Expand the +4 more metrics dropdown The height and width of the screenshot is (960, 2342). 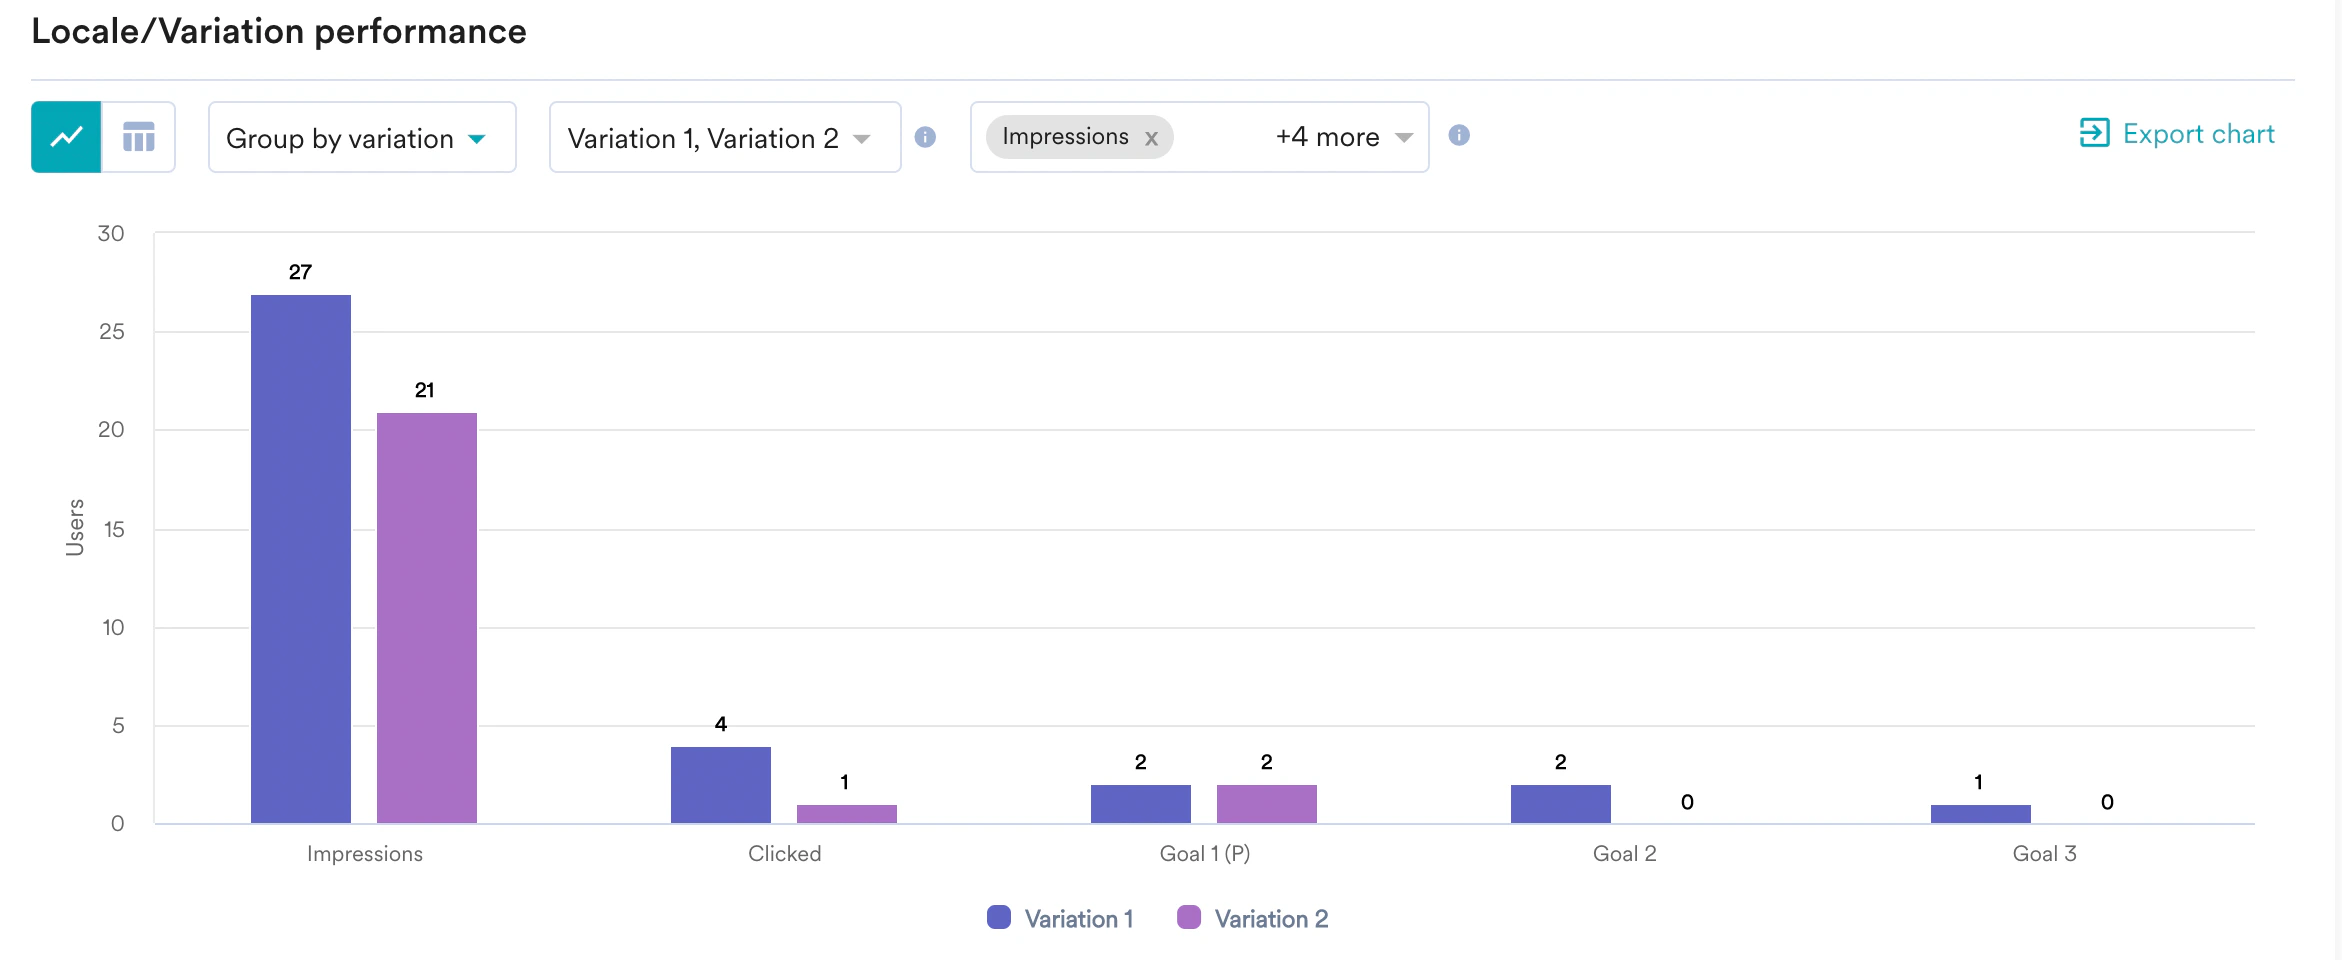coord(1344,137)
